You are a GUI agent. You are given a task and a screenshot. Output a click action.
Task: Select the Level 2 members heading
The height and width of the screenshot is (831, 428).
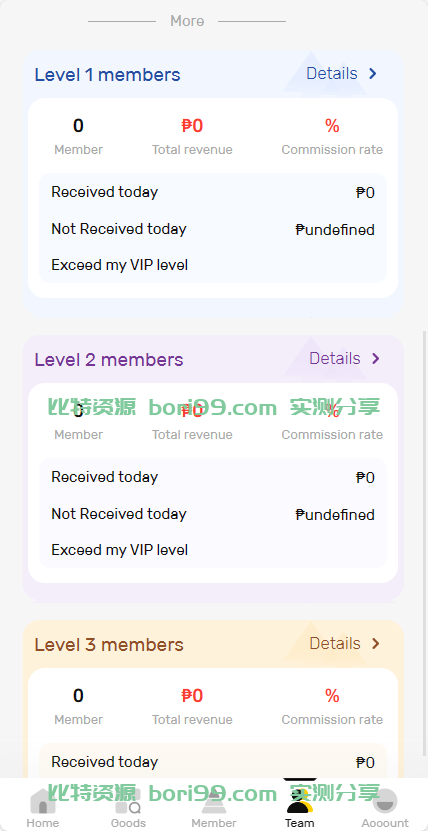(x=109, y=360)
